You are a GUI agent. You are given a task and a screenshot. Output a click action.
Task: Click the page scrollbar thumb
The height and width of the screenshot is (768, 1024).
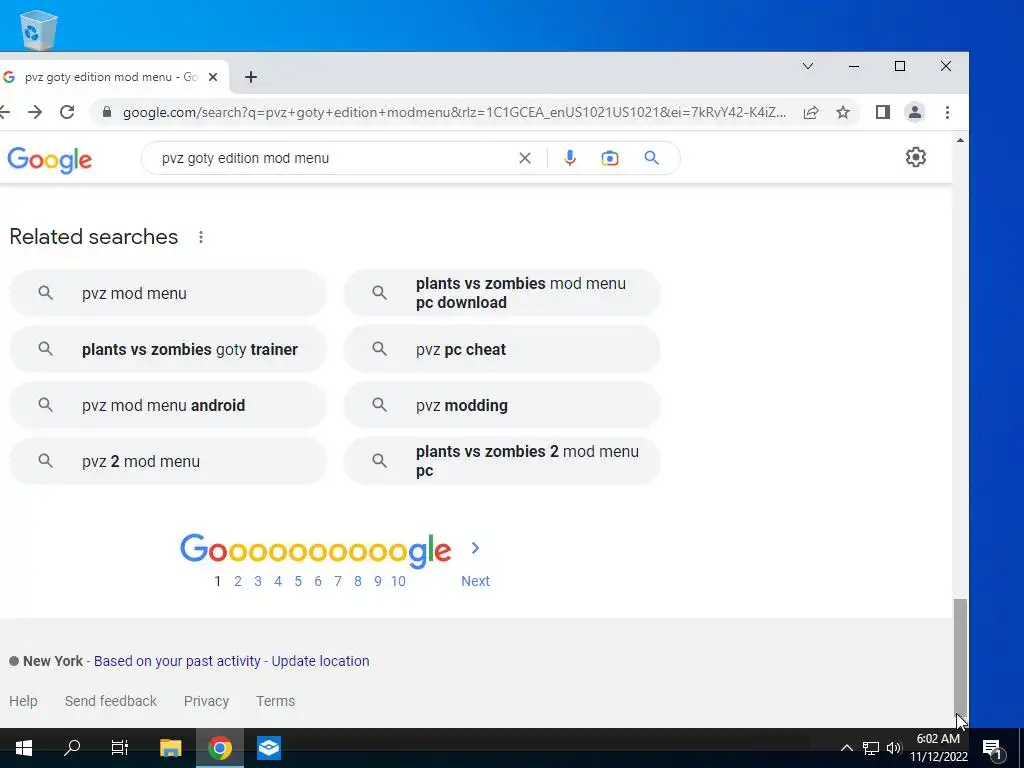pyautogui.click(x=960, y=656)
